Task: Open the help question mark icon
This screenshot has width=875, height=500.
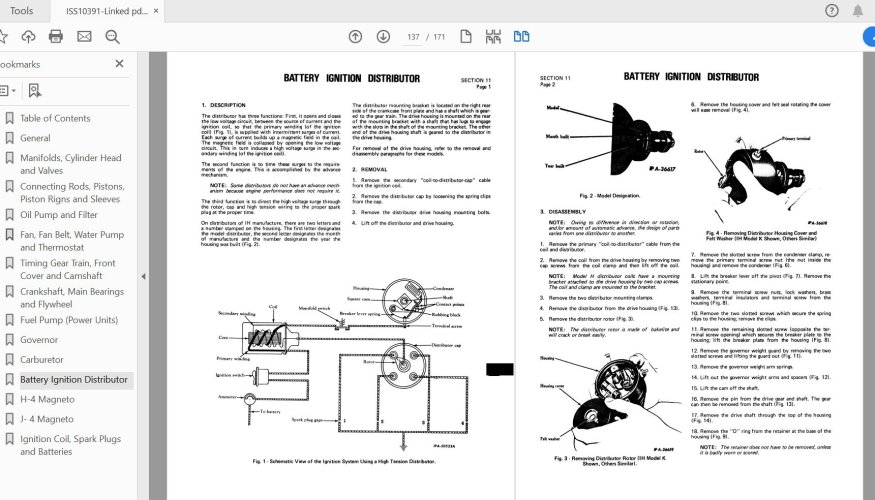Action: coord(832,11)
